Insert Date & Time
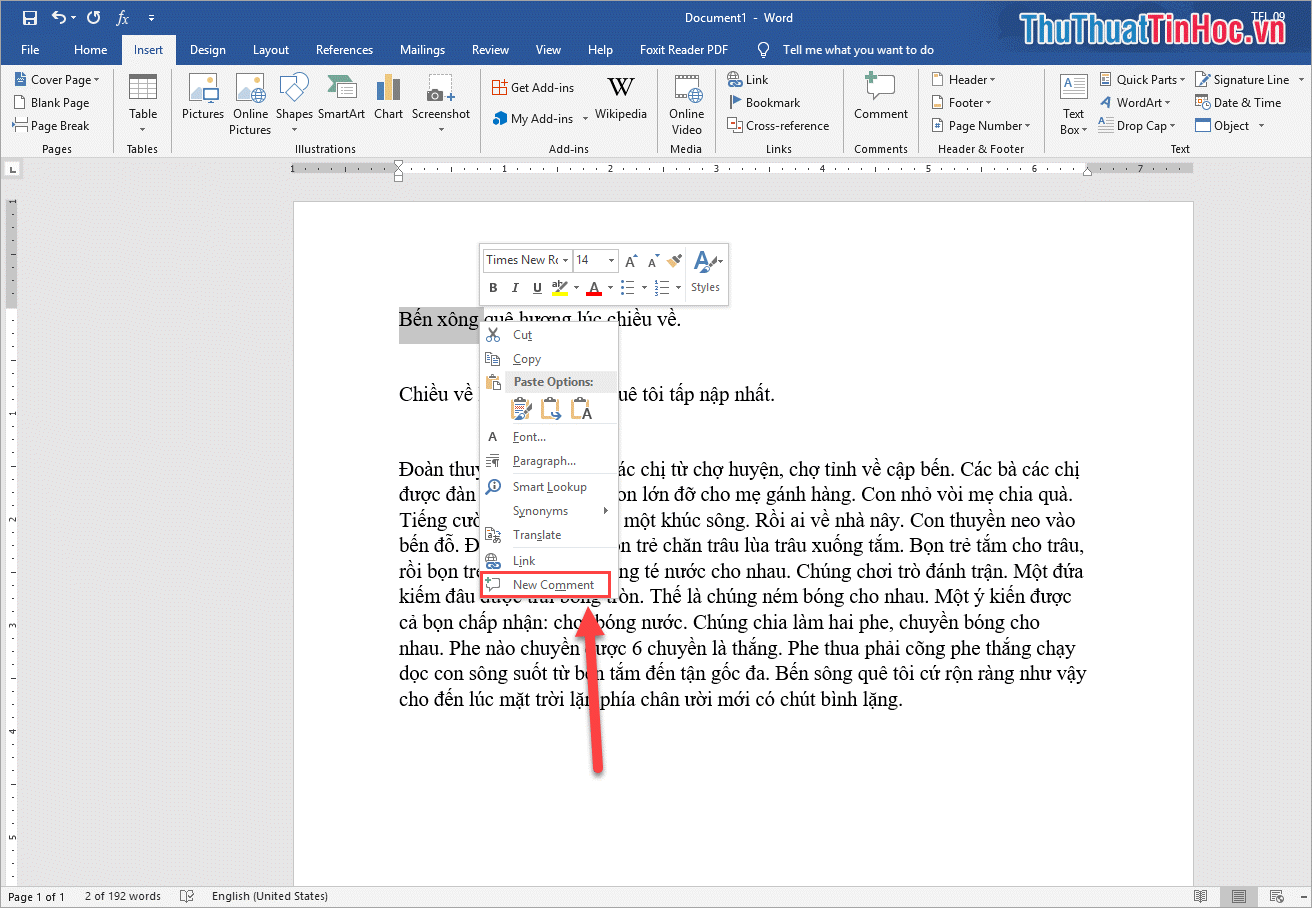Viewport: 1312px width, 908px height. tap(1238, 103)
